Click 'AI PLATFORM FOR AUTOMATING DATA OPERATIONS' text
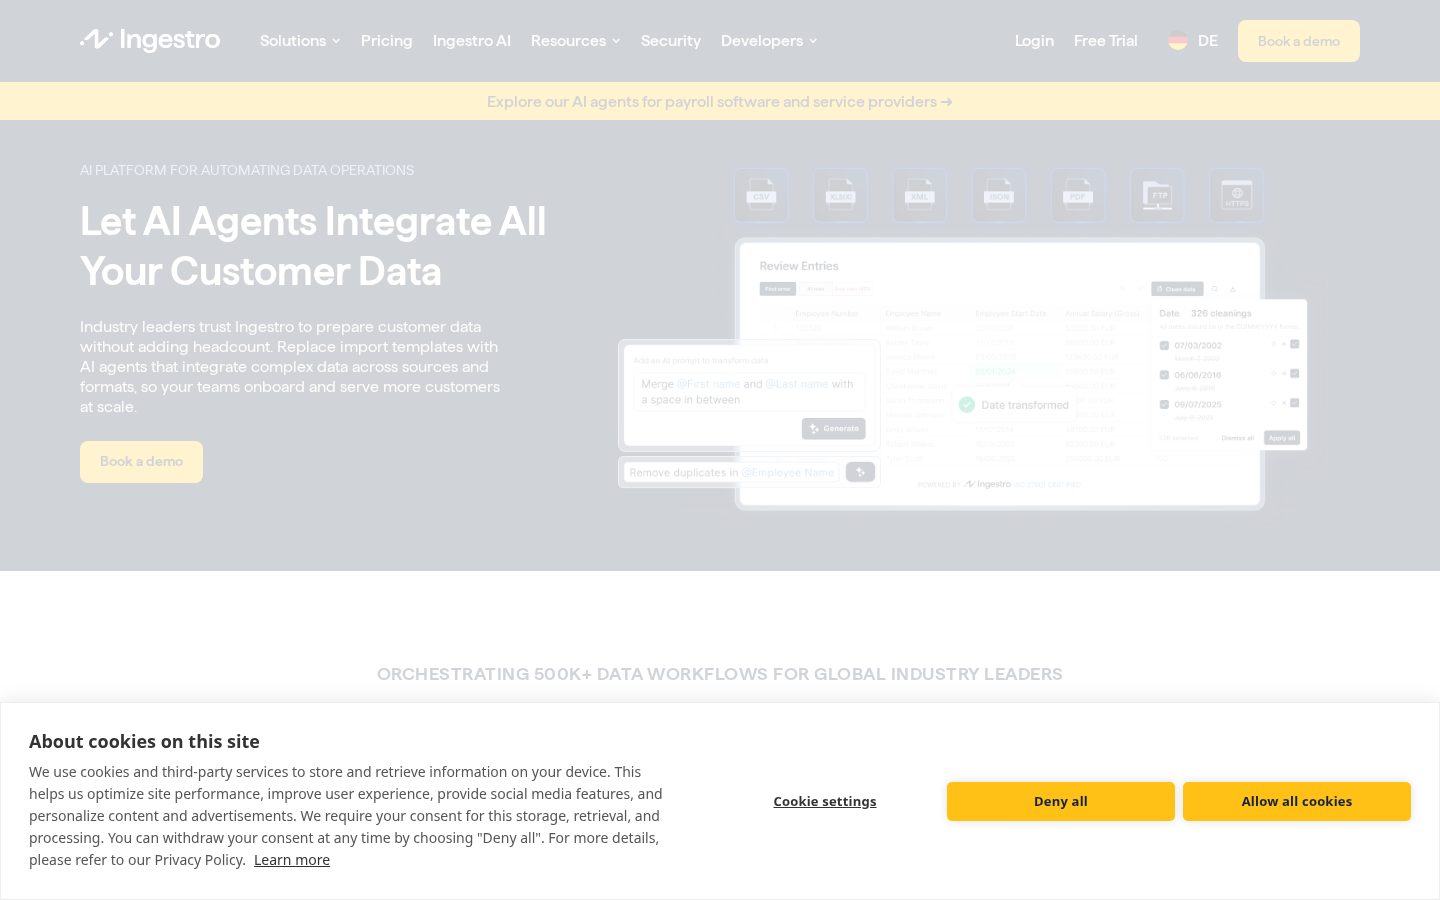The height and width of the screenshot is (900, 1440). [x=247, y=170]
